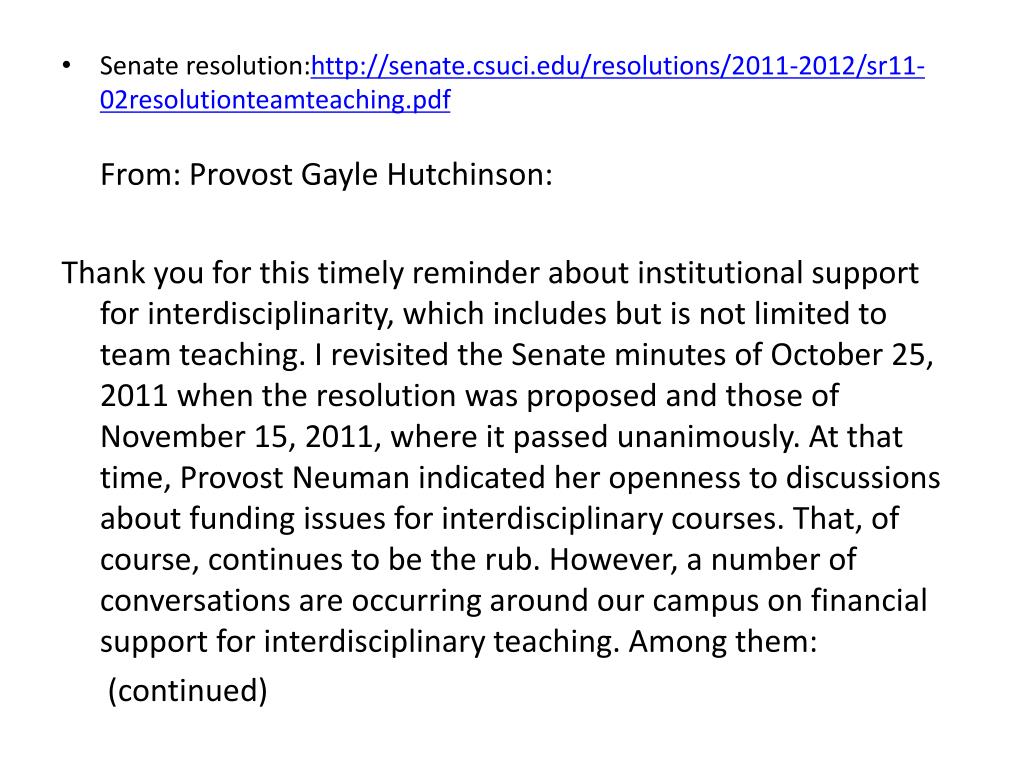Click the date 'October 25,' in the paragraph
The width and height of the screenshot is (1024, 768).
pos(852,355)
